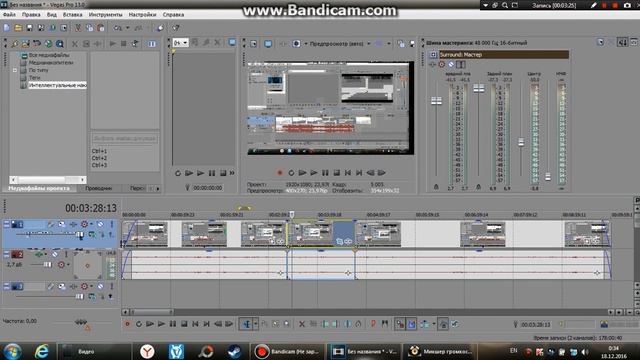This screenshot has height=360, width=640.
Task: Click audio track 2 volume slider
Action: coord(48,264)
